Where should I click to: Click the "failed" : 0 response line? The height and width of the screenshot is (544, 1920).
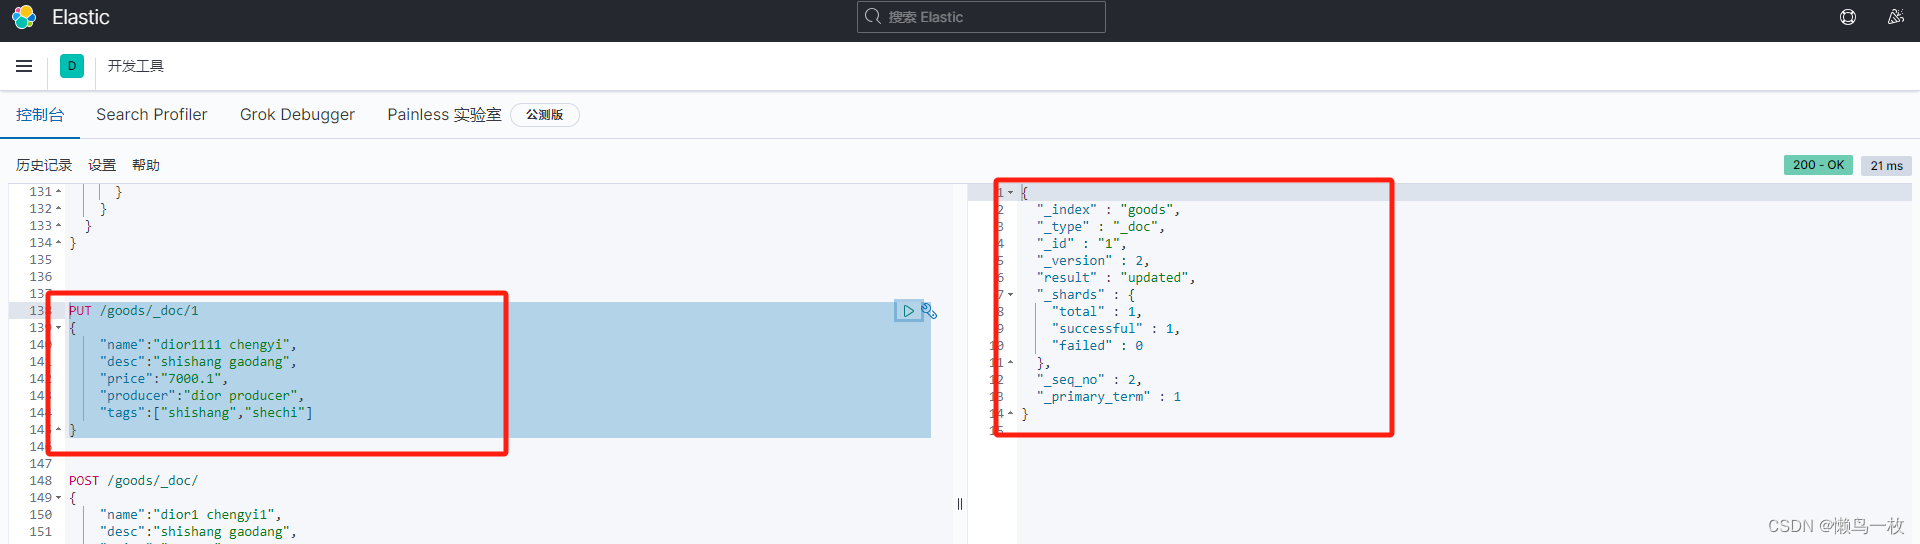[x=1097, y=346]
